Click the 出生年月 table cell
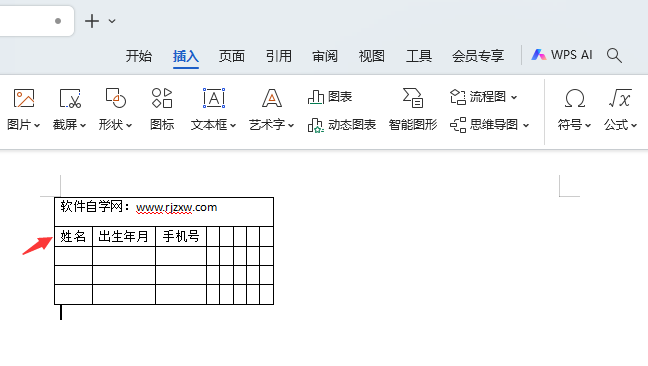Image resolution: width=648 pixels, height=366 pixels. point(124,236)
